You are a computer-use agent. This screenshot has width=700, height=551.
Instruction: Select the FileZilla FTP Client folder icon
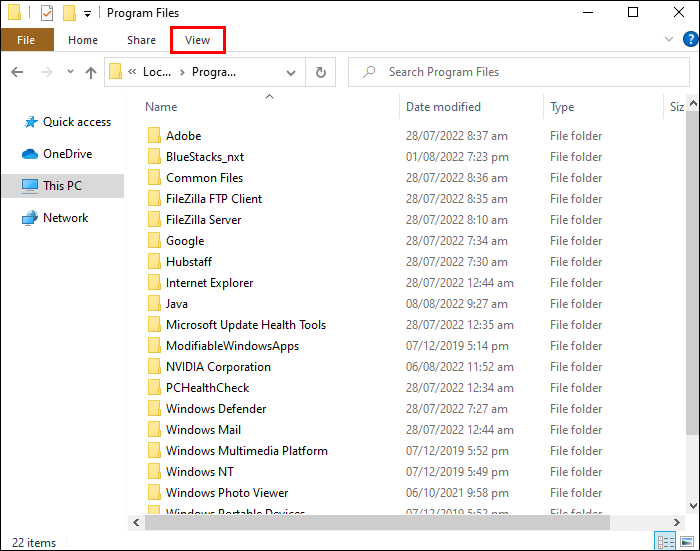154,198
